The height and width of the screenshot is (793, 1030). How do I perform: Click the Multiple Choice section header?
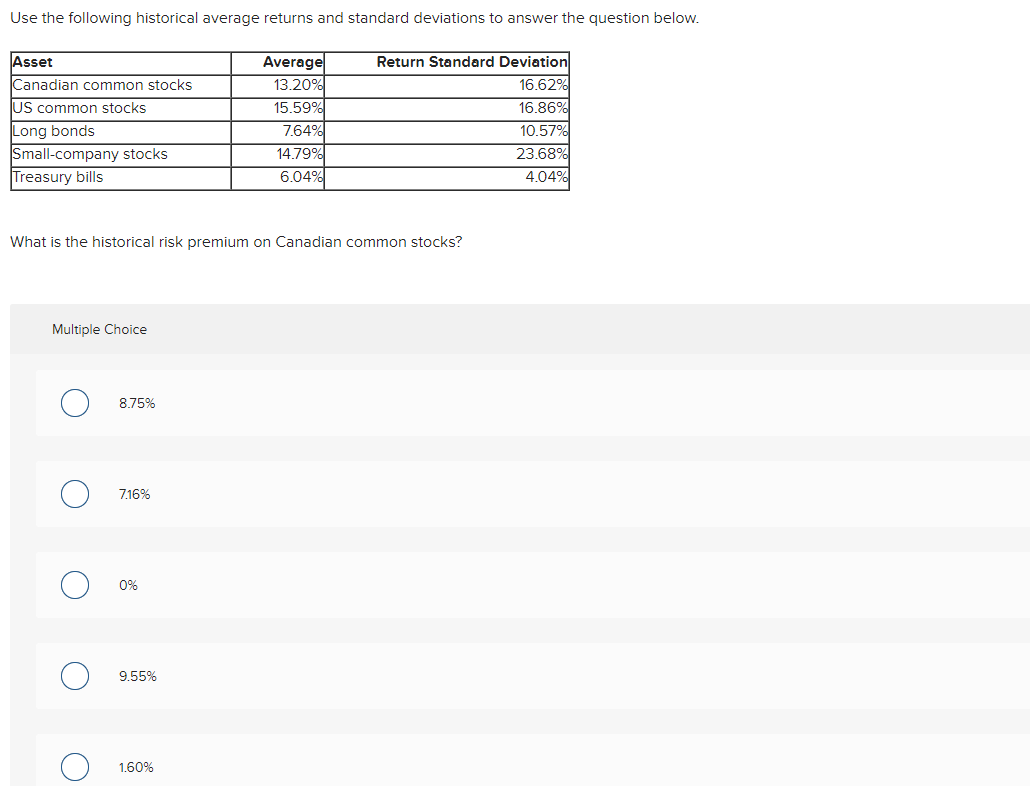point(99,329)
